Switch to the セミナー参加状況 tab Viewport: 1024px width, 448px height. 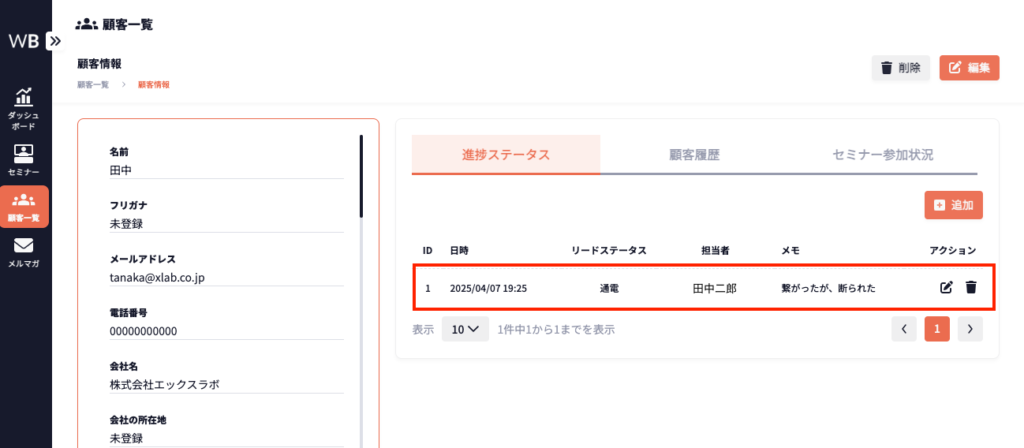click(883, 155)
